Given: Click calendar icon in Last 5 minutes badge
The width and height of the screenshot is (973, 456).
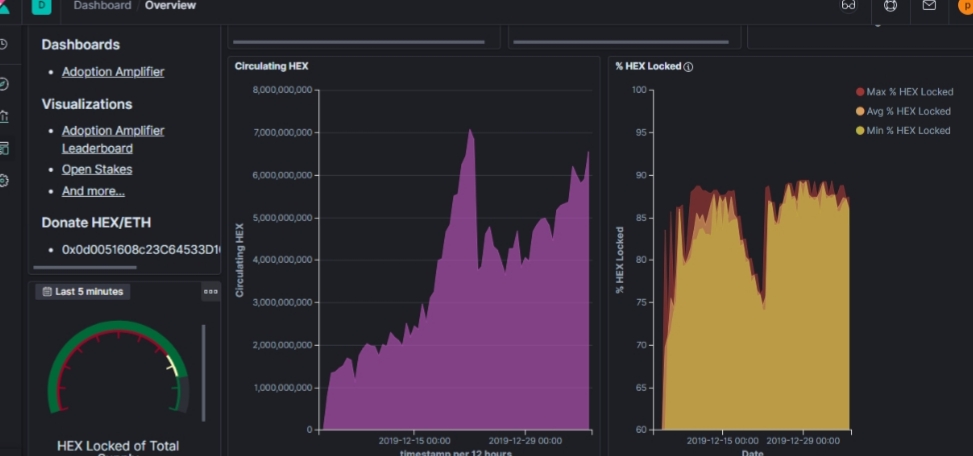Looking at the screenshot, I should pyautogui.click(x=47, y=292).
